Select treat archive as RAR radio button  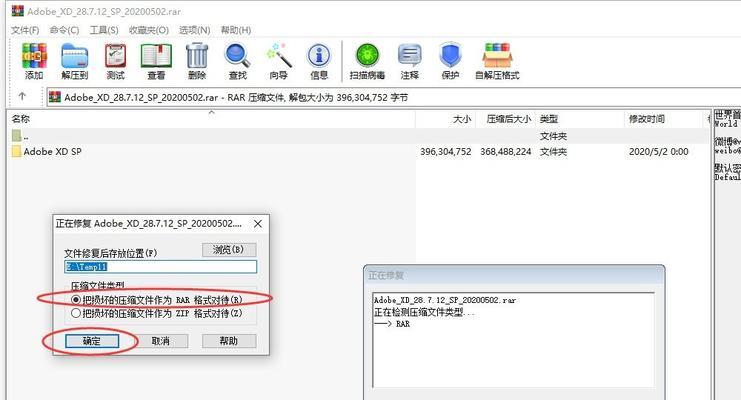[x=76, y=300]
